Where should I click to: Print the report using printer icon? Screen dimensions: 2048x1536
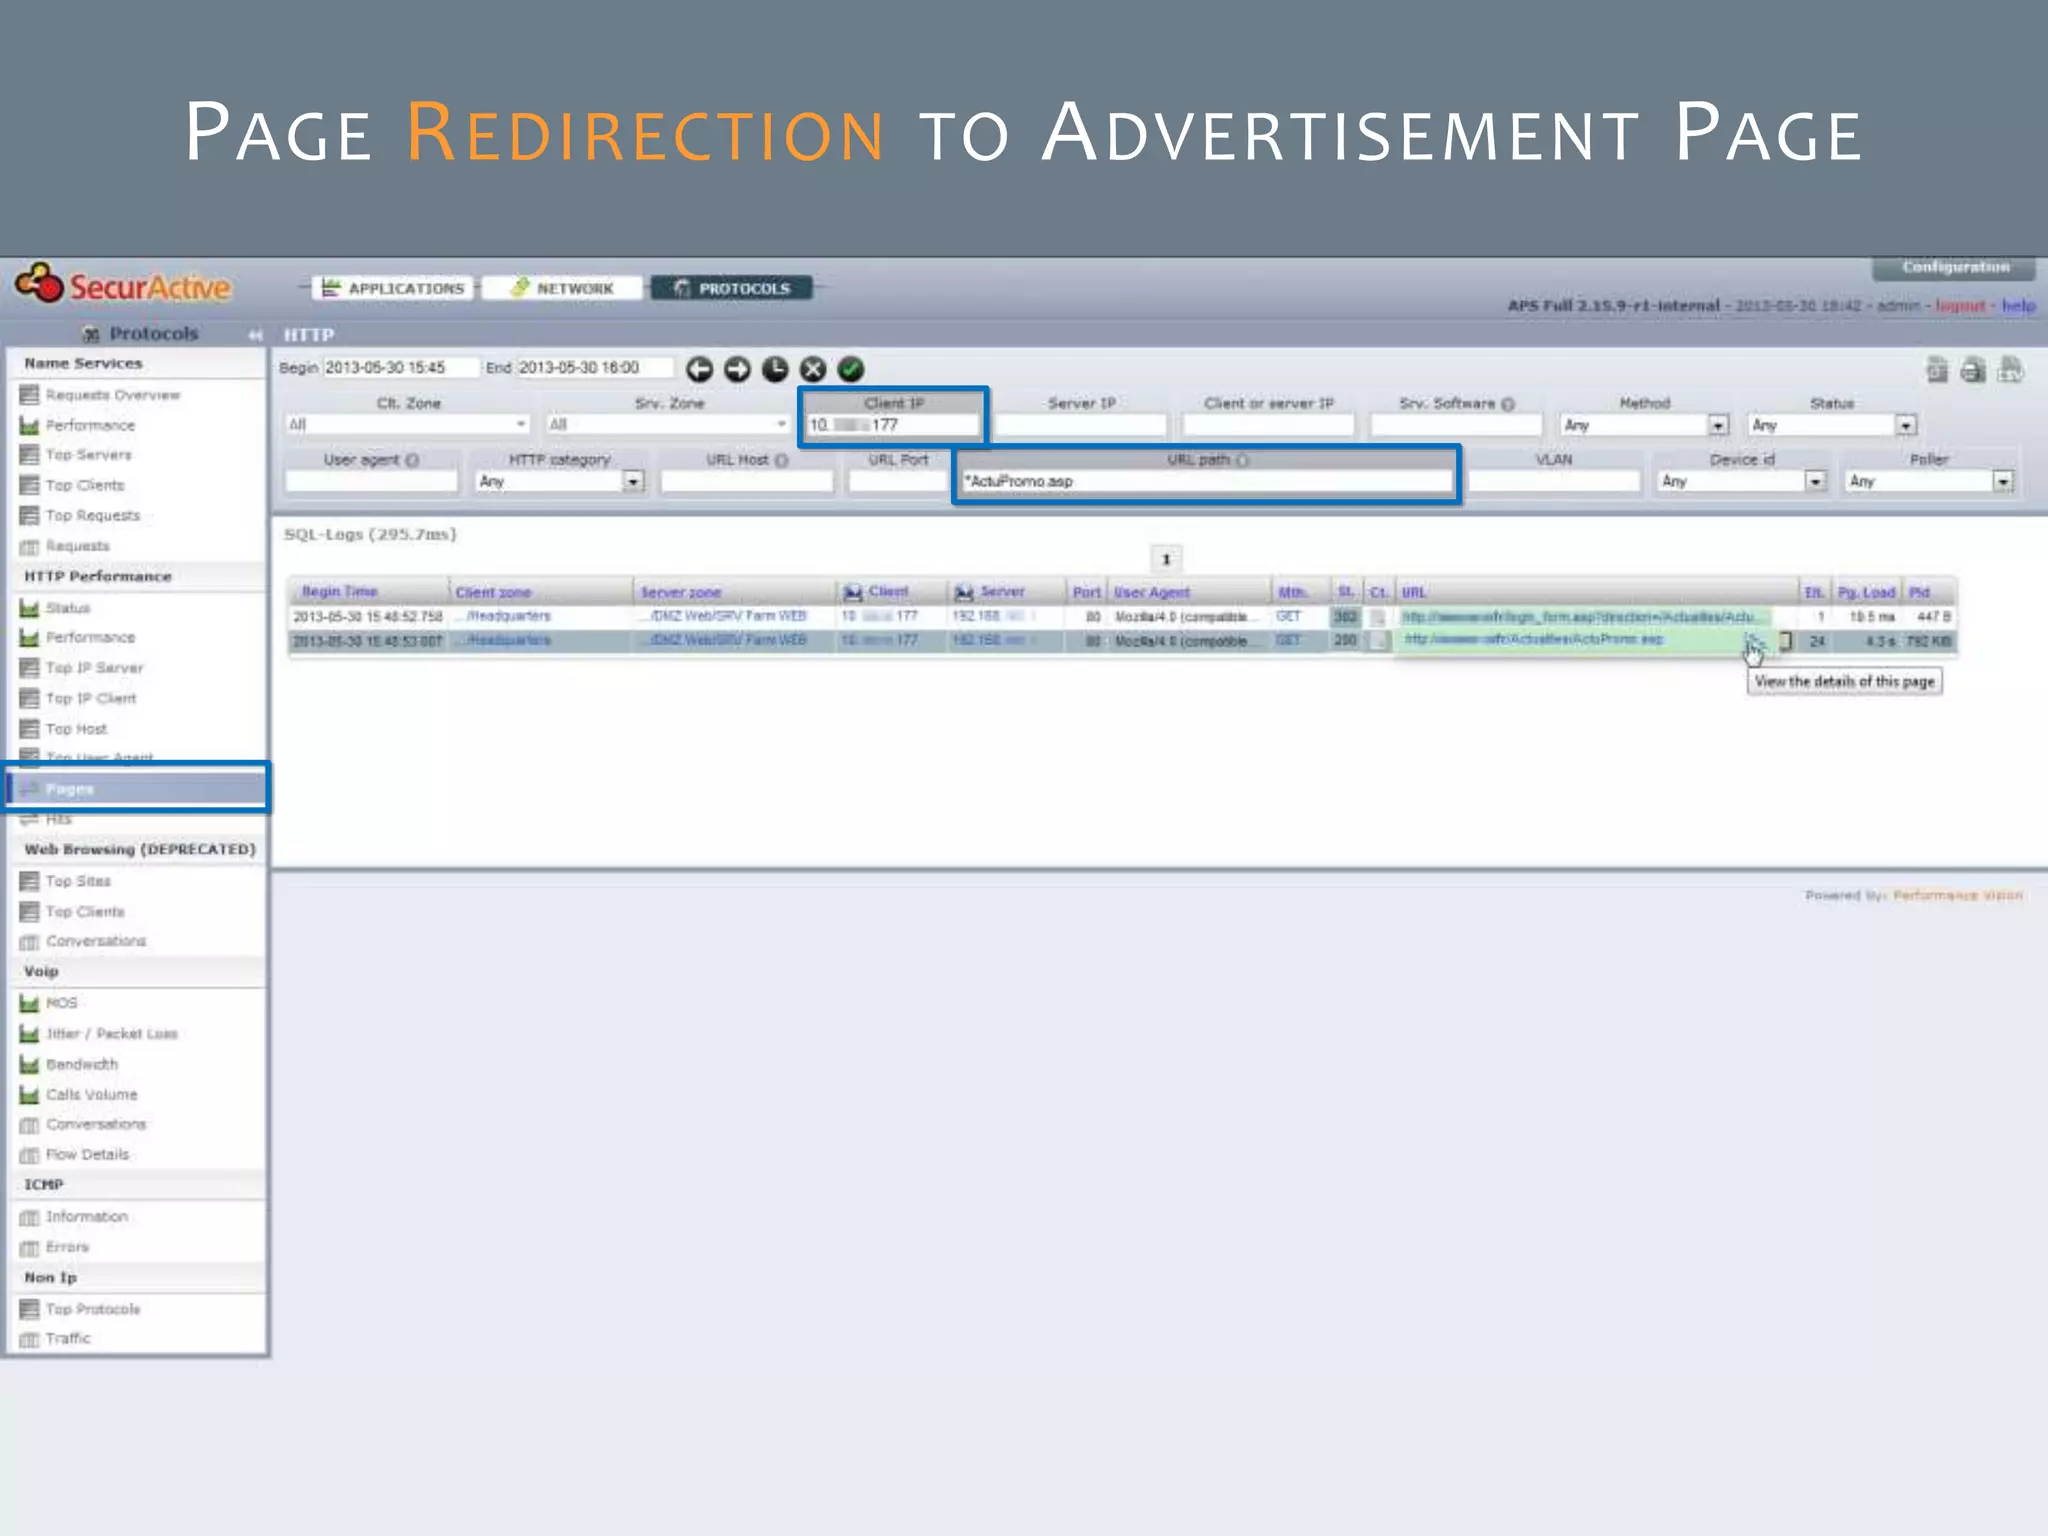point(1973,370)
